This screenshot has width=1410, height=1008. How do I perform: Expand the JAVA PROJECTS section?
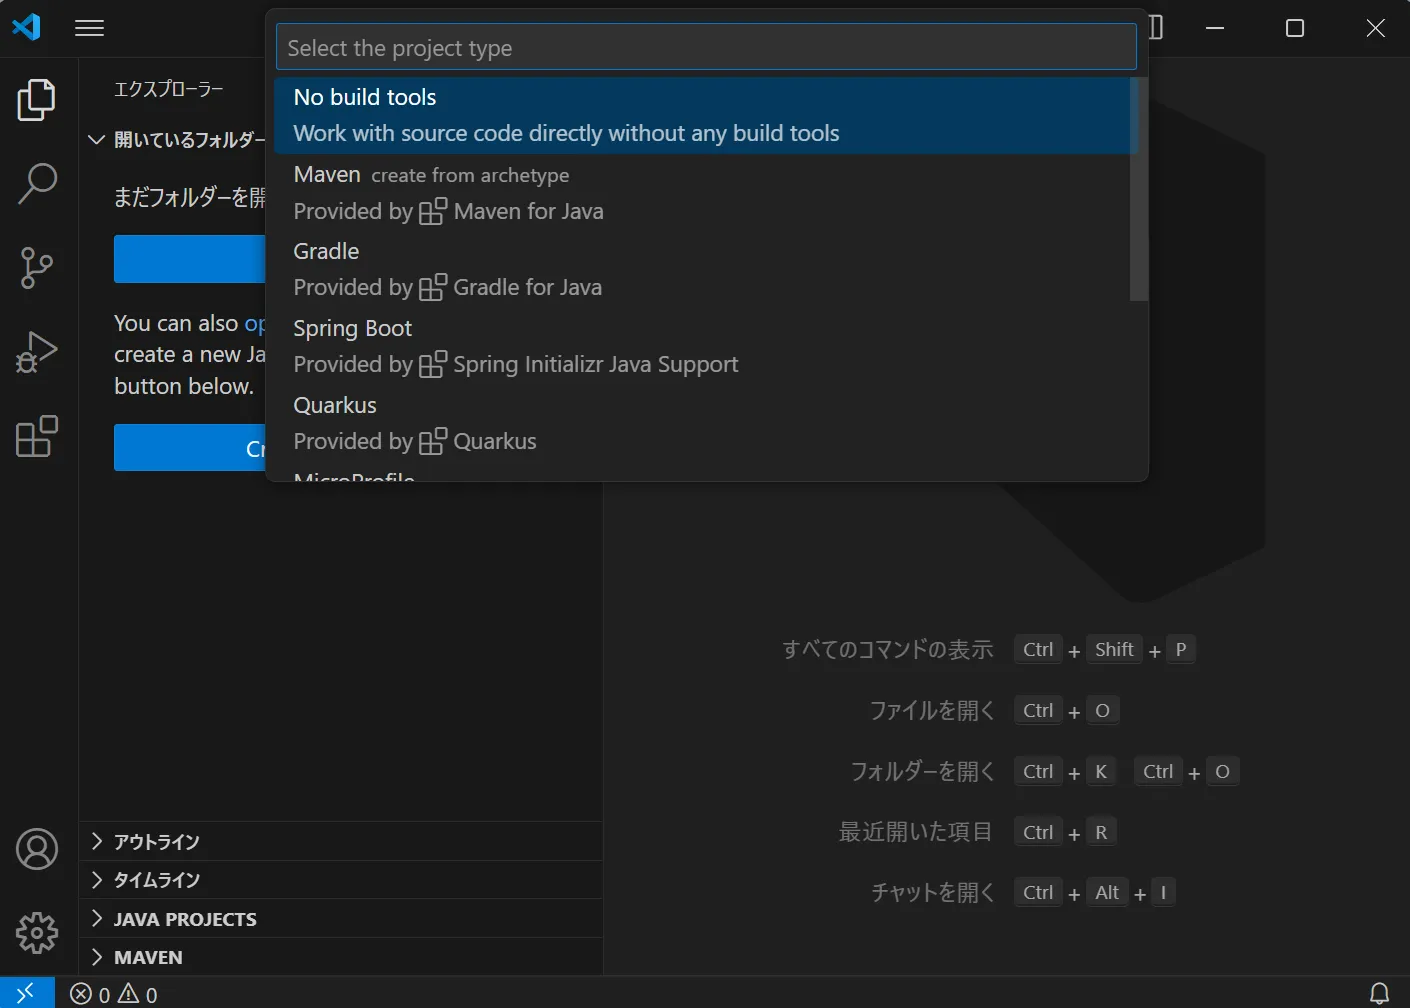coord(341,919)
